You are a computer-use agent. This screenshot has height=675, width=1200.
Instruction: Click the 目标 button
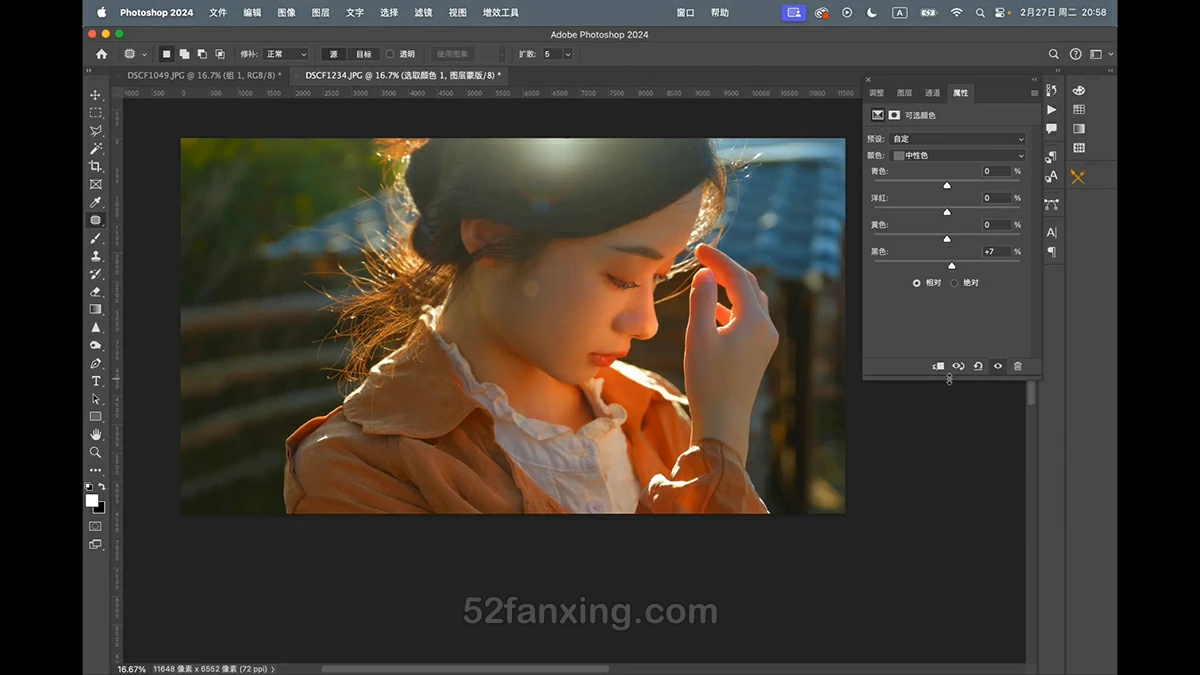363,54
